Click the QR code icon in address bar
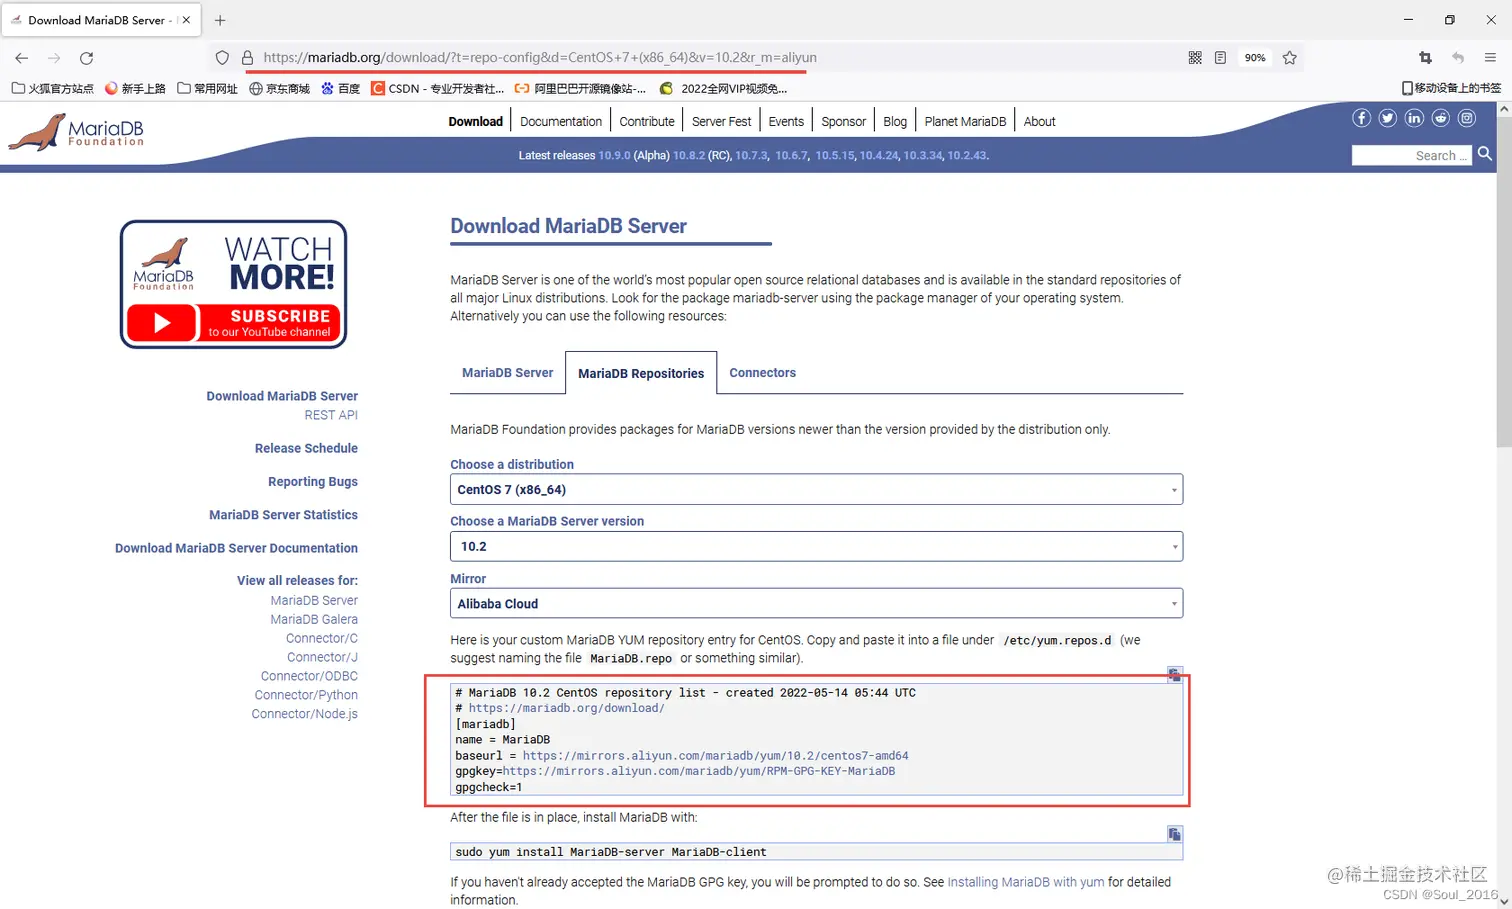The width and height of the screenshot is (1512, 909). coord(1195,58)
